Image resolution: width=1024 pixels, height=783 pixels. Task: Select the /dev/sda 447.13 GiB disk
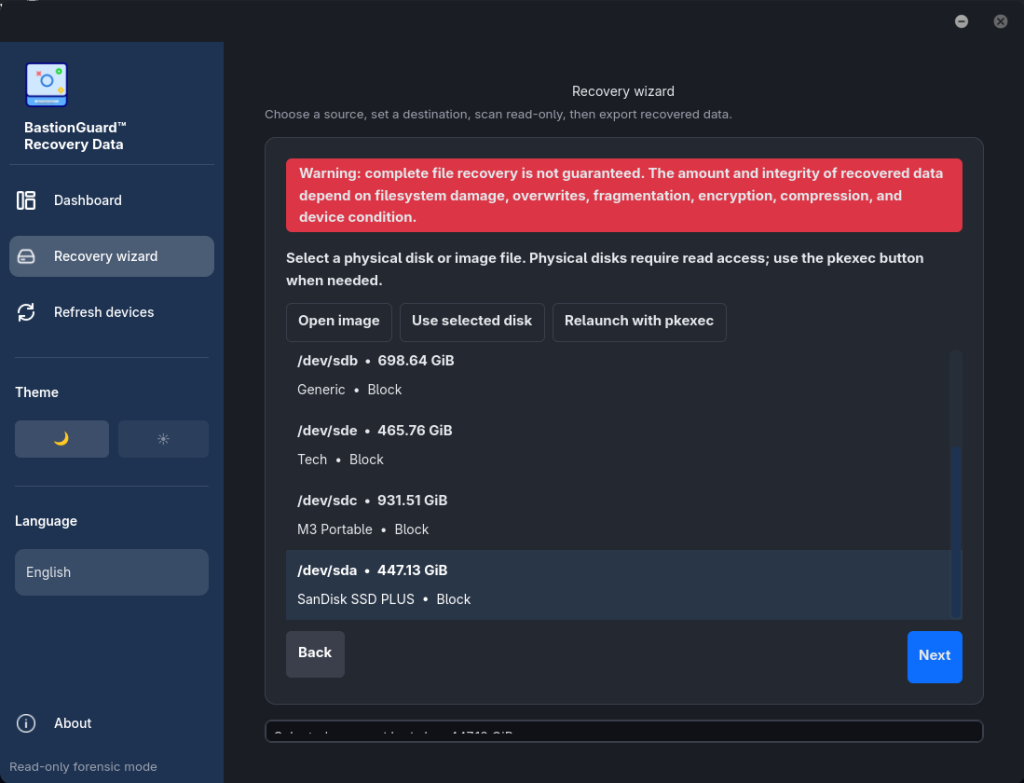pos(618,584)
